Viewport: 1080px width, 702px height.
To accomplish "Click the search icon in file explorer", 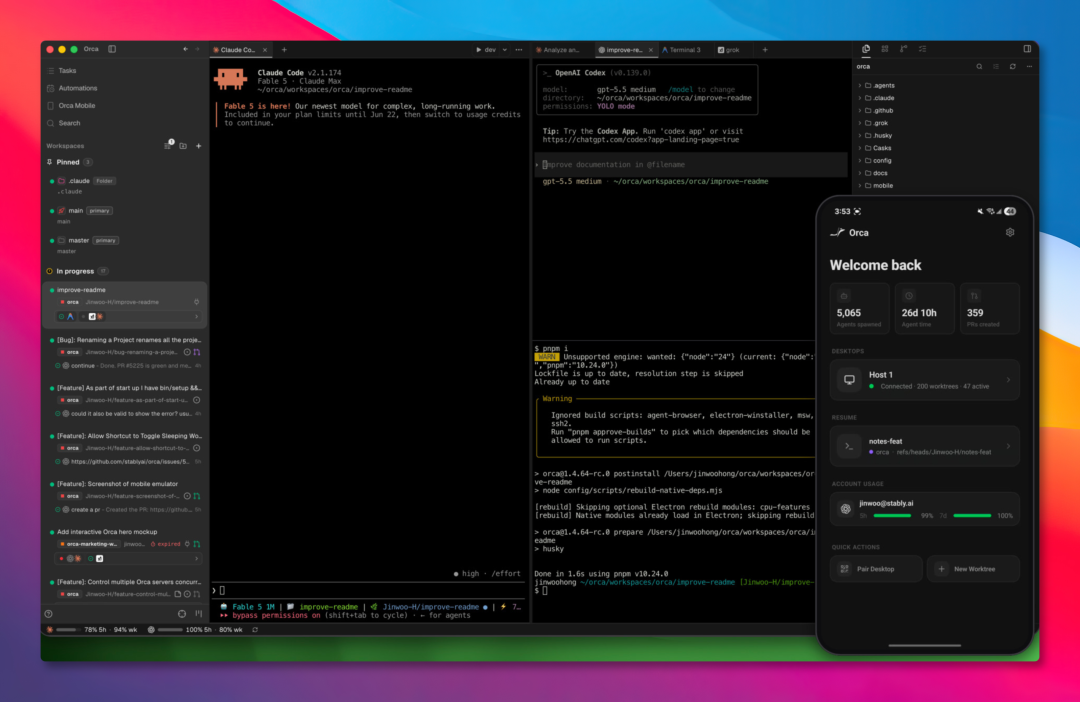I will click(979, 67).
